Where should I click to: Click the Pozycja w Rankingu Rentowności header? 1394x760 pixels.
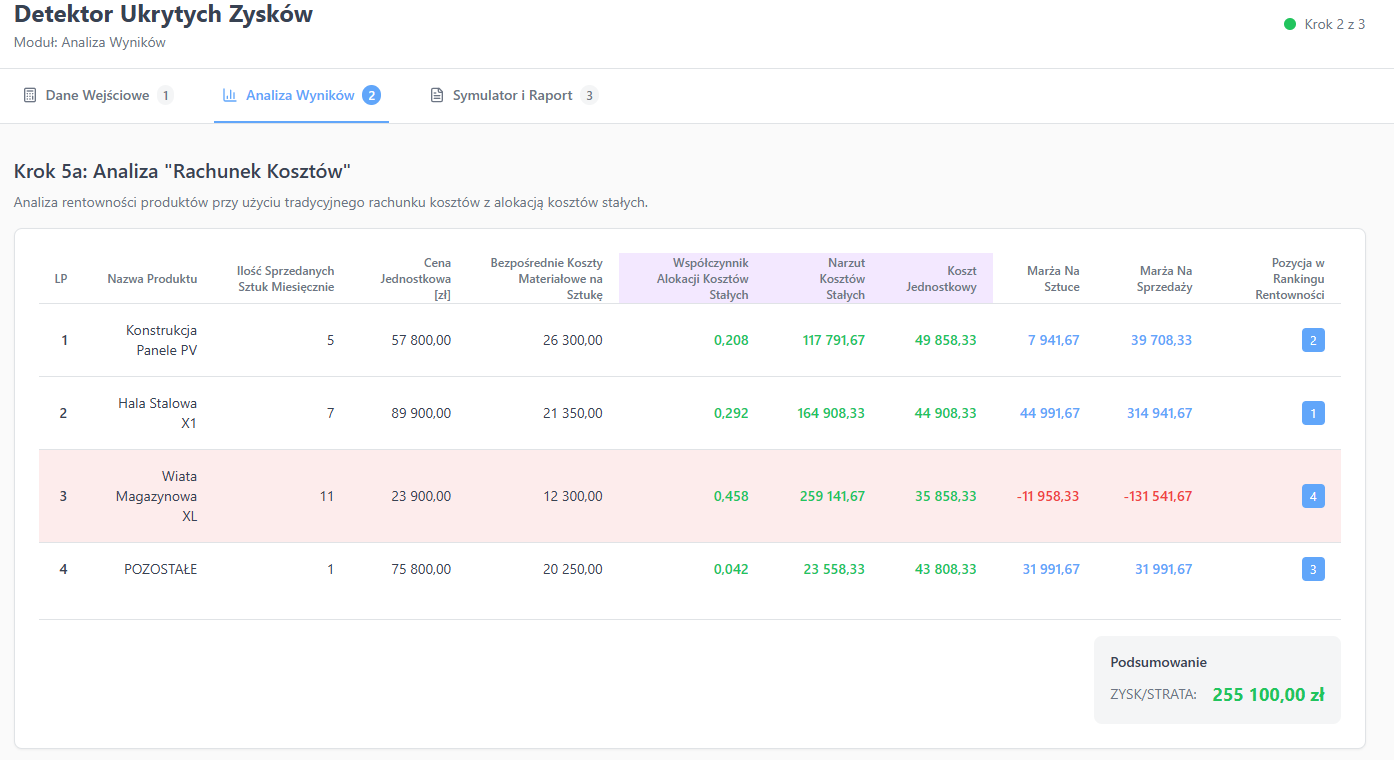pos(1289,279)
